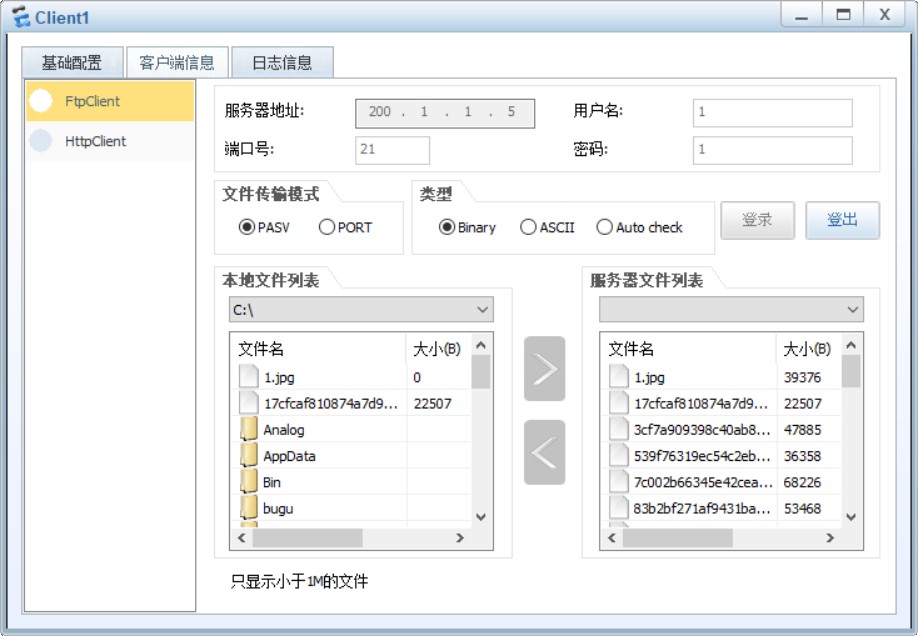Select bugu folder name in local list
Screen dimensions: 918x636
point(278,509)
